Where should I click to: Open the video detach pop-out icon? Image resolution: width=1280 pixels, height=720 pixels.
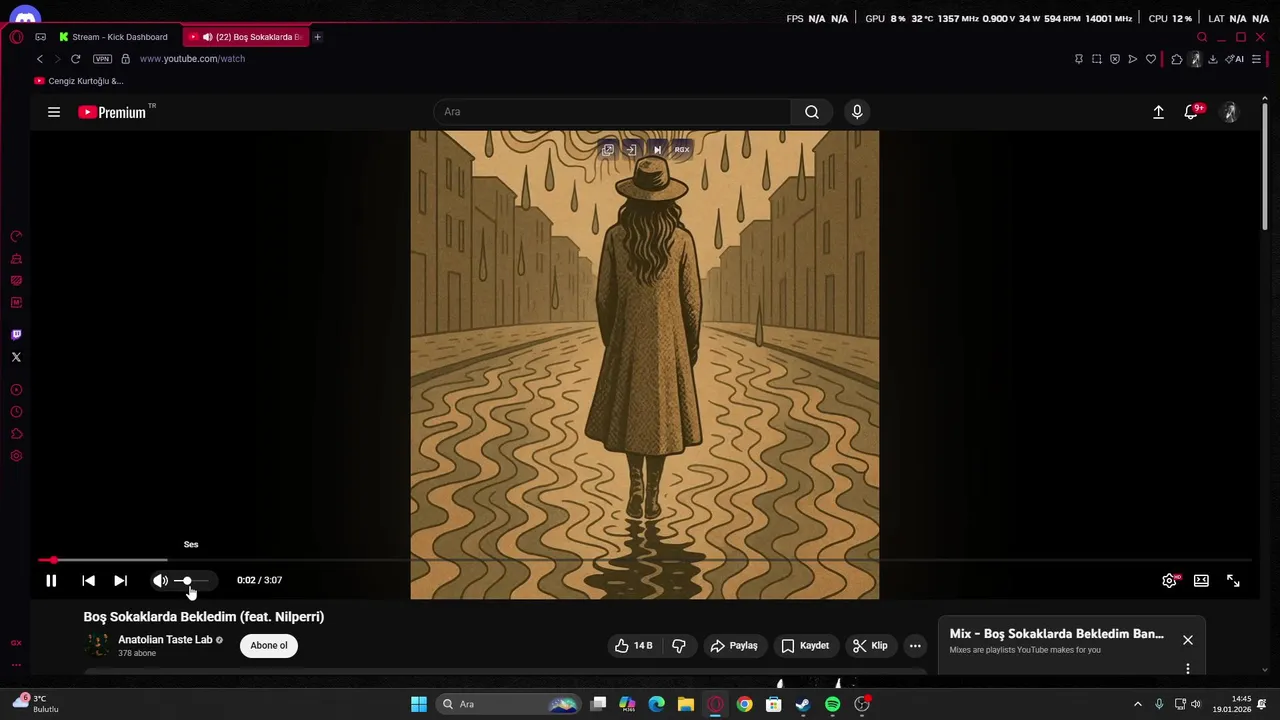tap(607, 150)
